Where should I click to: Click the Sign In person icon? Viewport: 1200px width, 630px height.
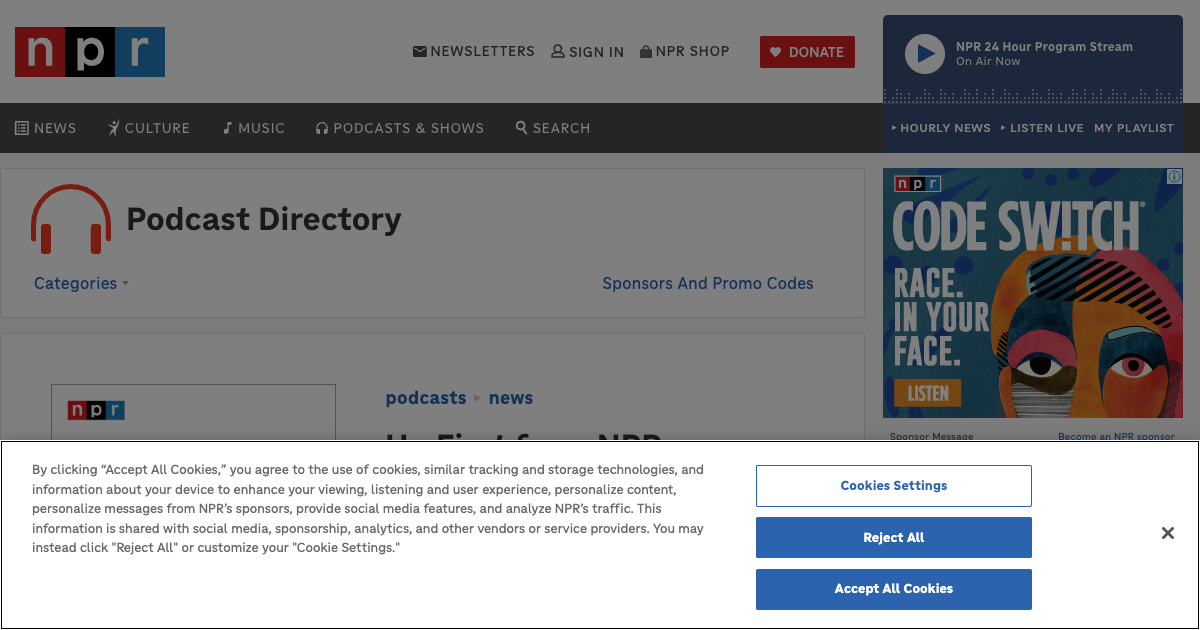coord(558,51)
